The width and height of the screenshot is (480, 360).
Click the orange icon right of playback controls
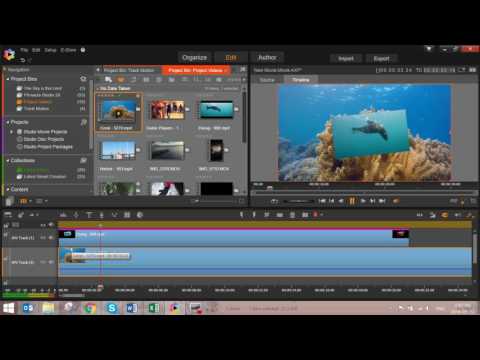pyautogui.click(x=396, y=201)
